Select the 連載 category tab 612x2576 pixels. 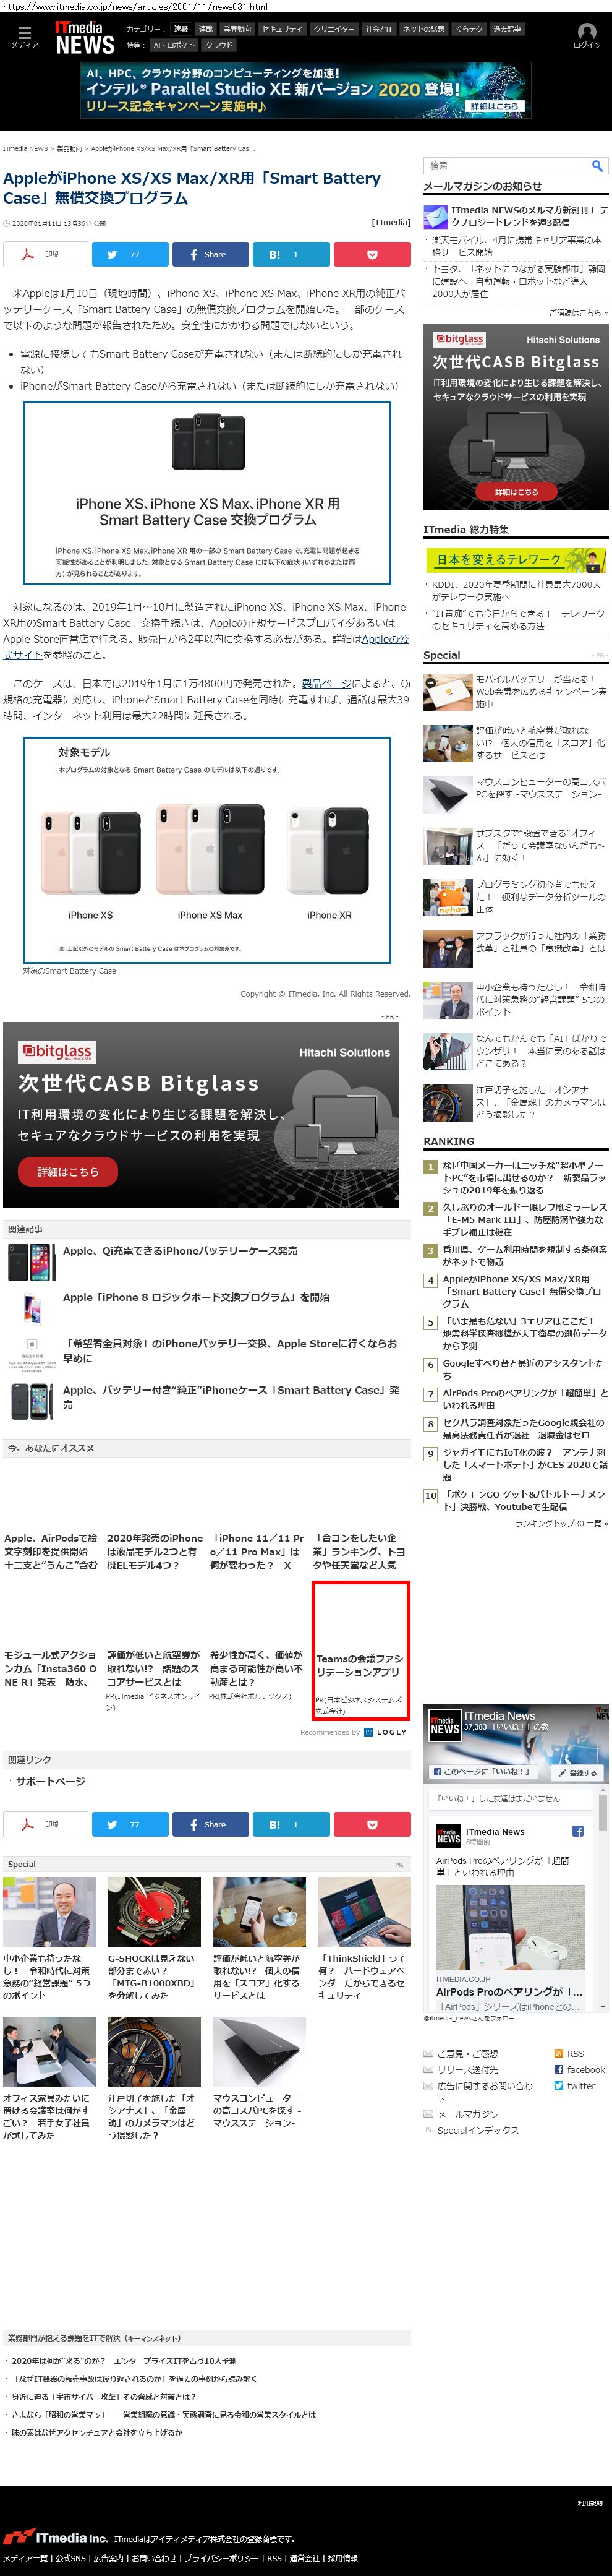point(205,29)
